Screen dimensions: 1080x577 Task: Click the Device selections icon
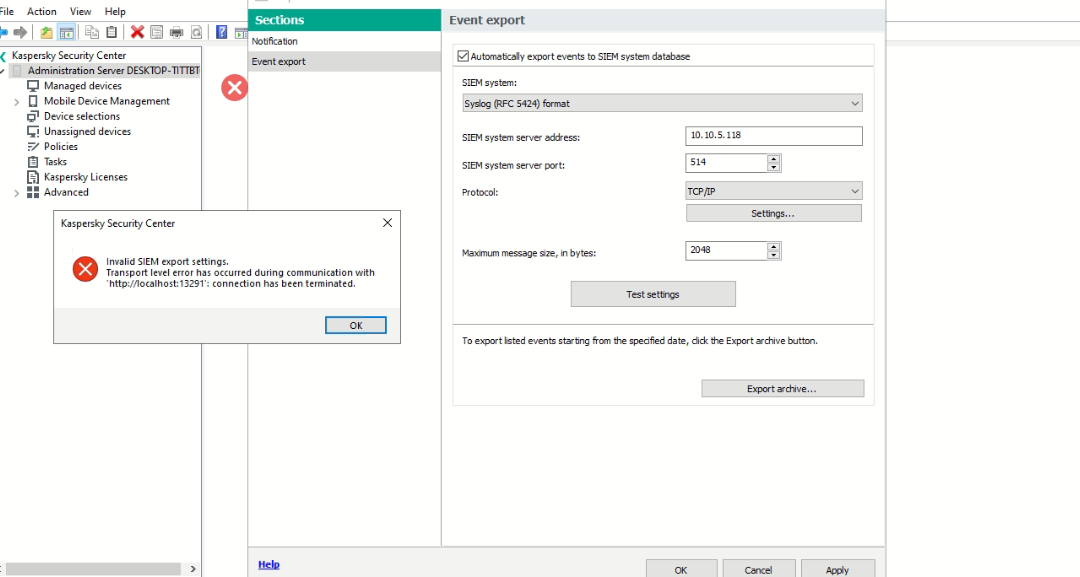[32, 116]
